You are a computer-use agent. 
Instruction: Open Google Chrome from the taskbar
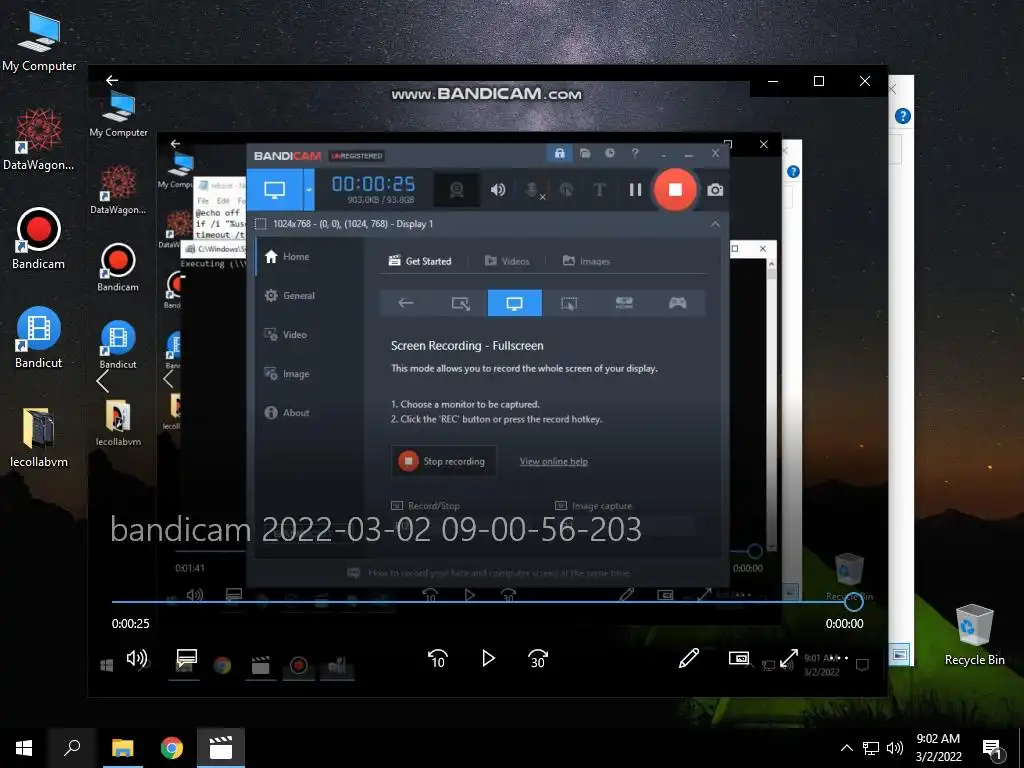pos(172,748)
